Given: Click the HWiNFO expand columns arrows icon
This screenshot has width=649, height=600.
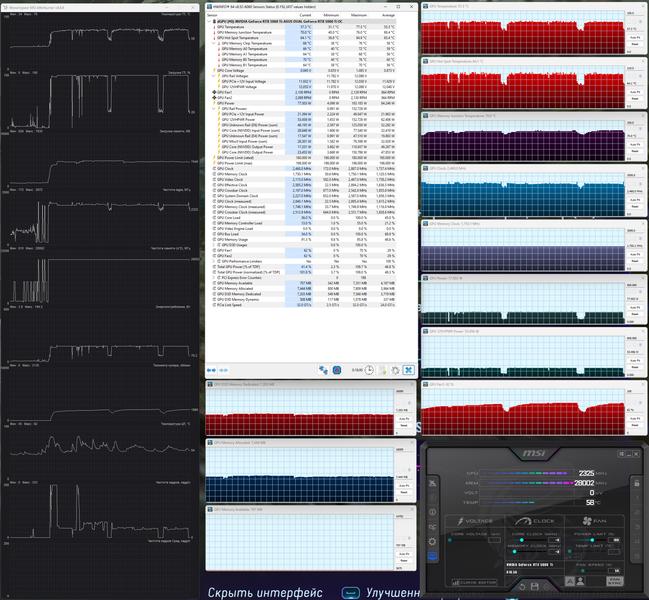Looking at the screenshot, I should (211, 370).
